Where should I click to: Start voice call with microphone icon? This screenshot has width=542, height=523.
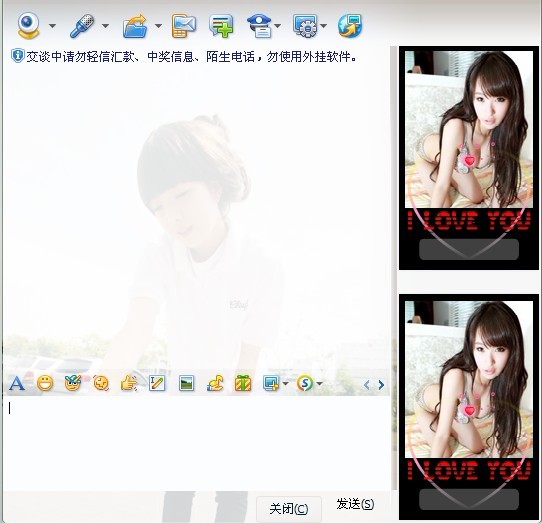[x=82, y=26]
